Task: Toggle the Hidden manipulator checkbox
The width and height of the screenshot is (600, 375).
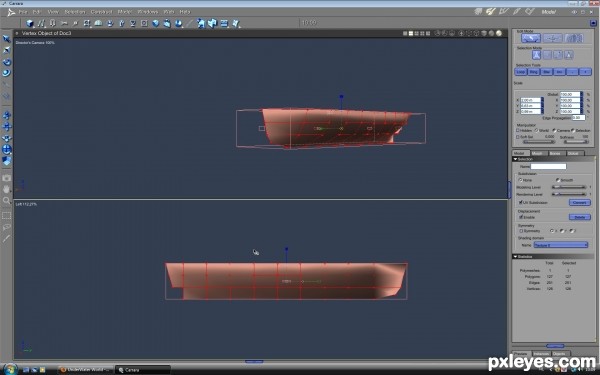Action: click(x=518, y=130)
